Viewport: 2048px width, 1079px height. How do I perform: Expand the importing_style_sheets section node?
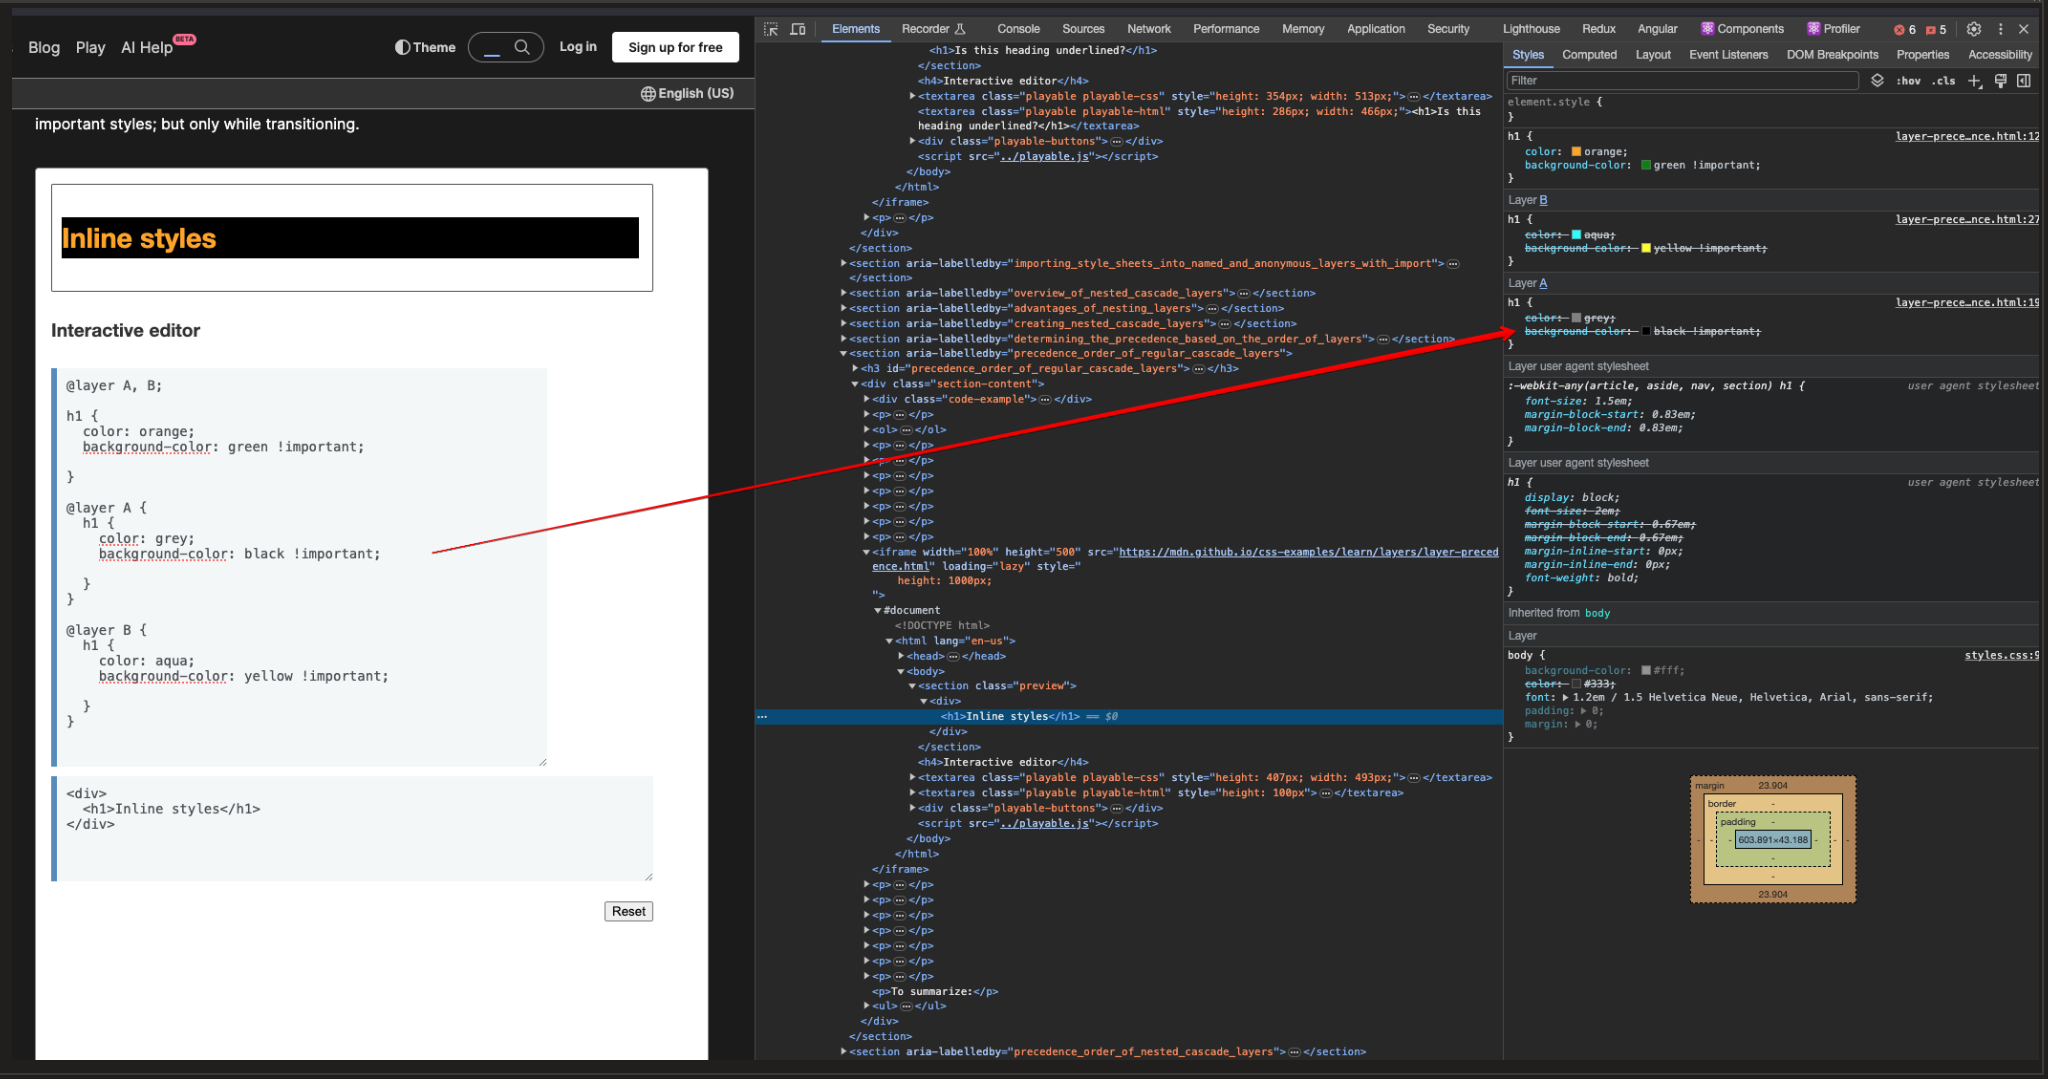pyautogui.click(x=844, y=264)
